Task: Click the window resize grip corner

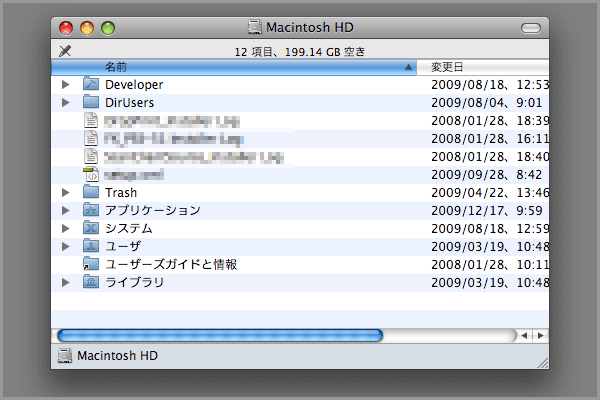Action: 543,362
